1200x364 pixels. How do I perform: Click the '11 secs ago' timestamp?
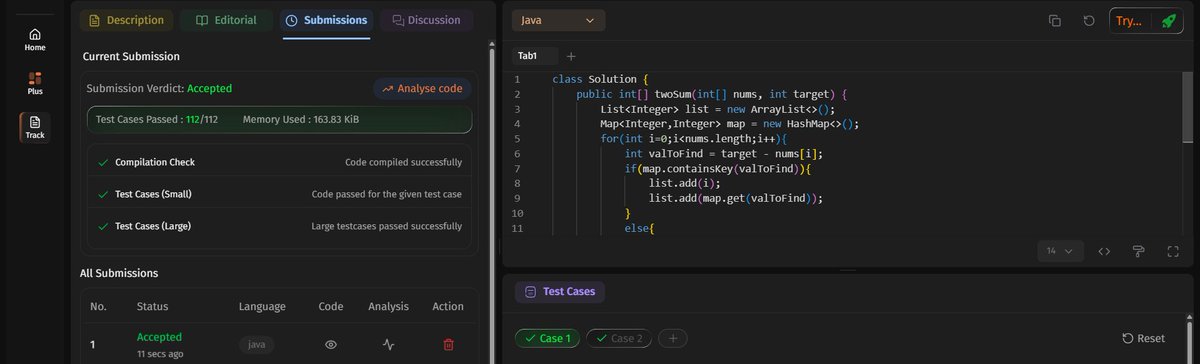pyautogui.click(x=159, y=354)
